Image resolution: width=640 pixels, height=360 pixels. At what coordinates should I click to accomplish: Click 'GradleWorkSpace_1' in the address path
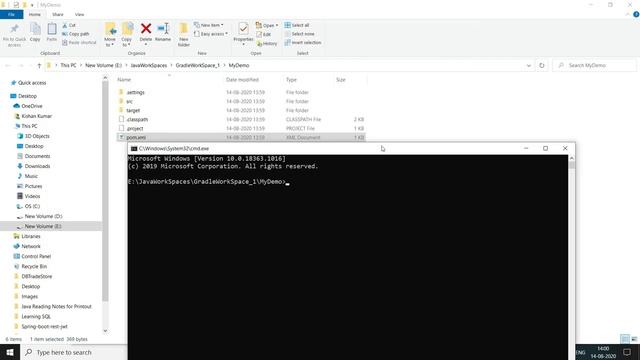pos(198,65)
